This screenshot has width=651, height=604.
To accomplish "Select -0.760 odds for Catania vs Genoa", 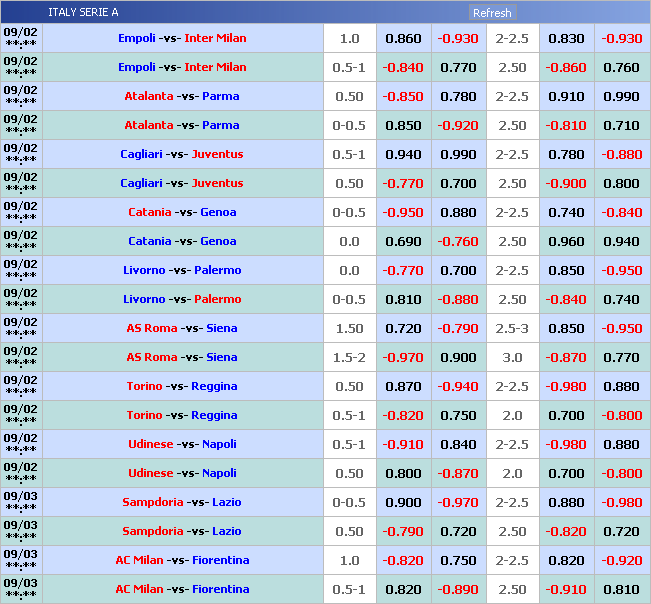I will 458,241.
